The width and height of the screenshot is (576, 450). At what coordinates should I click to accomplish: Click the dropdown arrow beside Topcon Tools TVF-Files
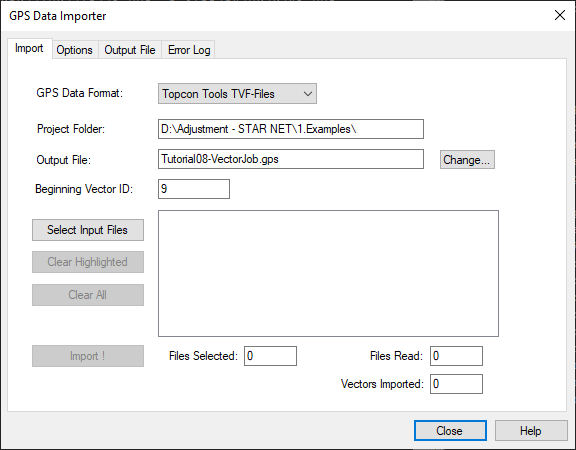point(308,94)
